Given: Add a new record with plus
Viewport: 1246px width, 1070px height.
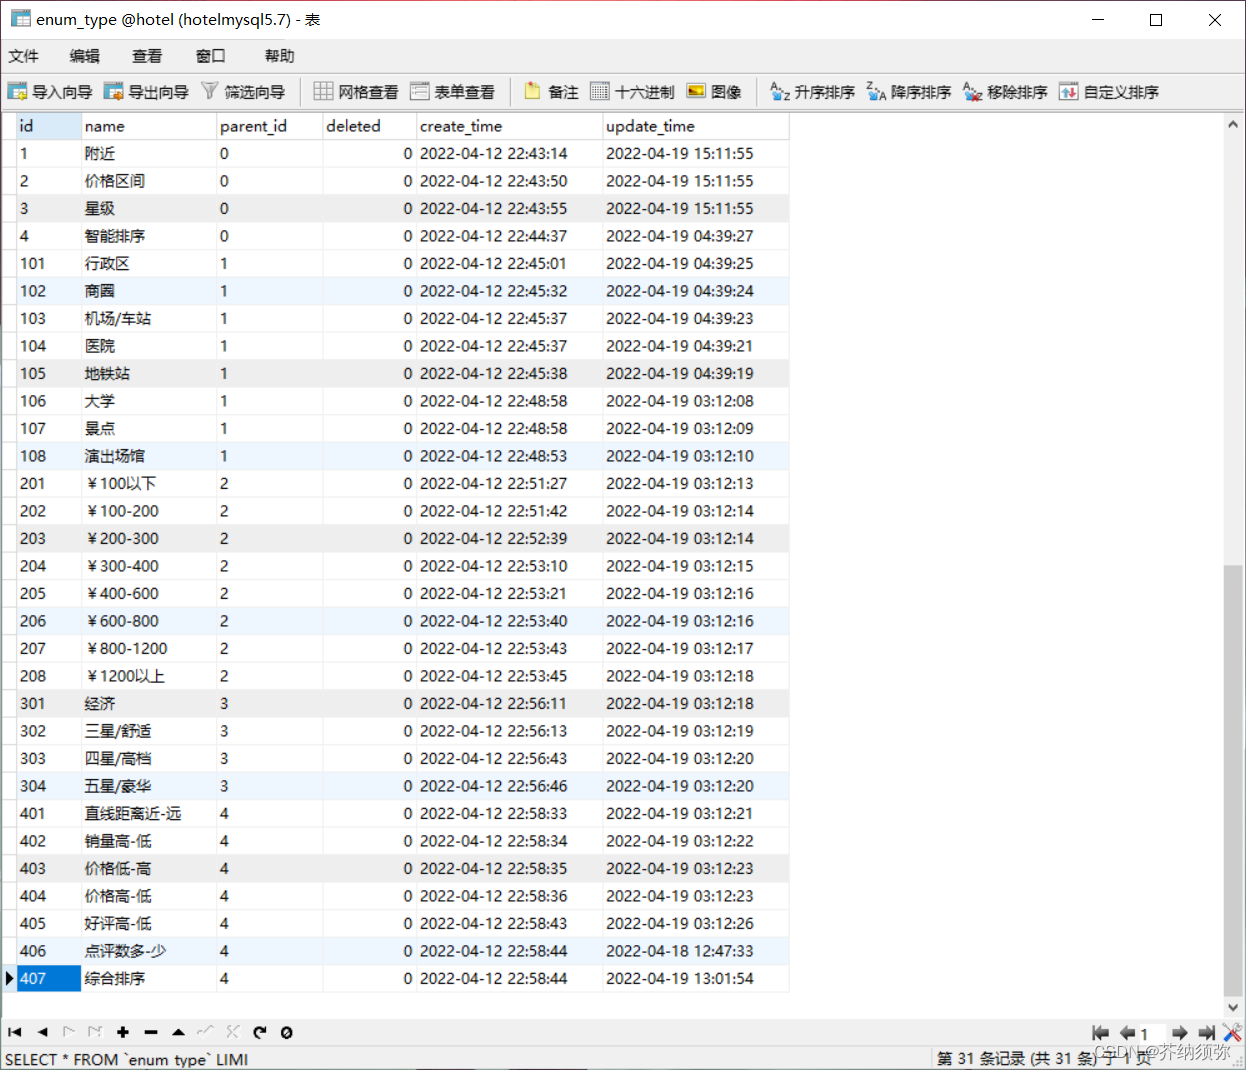Looking at the screenshot, I should [x=123, y=1032].
